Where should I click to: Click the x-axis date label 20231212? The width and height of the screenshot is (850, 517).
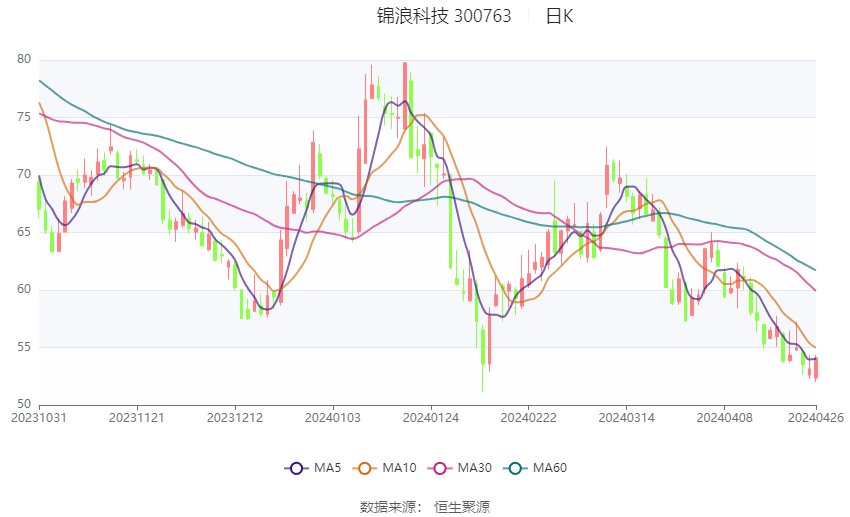pyautogui.click(x=235, y=418)
